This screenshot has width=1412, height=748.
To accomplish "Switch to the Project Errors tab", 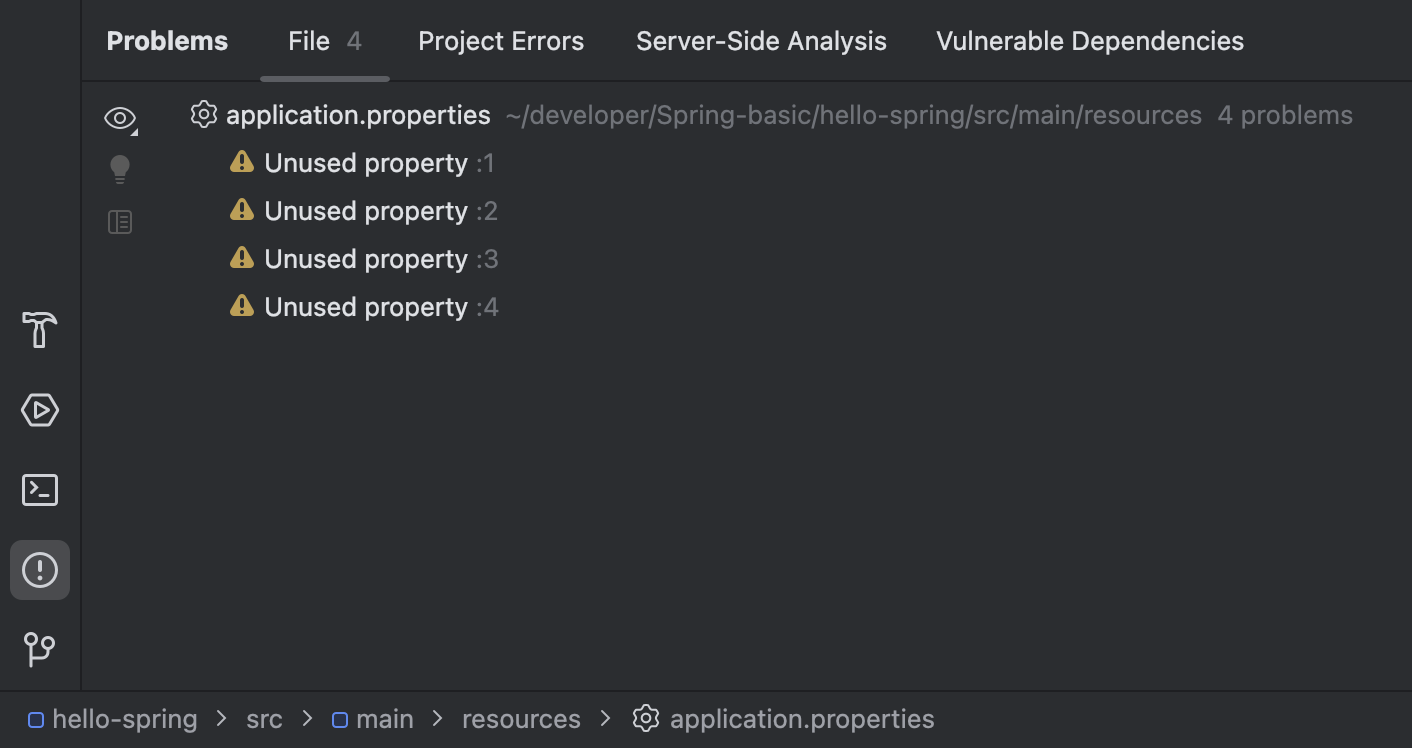I will (500, 41).
